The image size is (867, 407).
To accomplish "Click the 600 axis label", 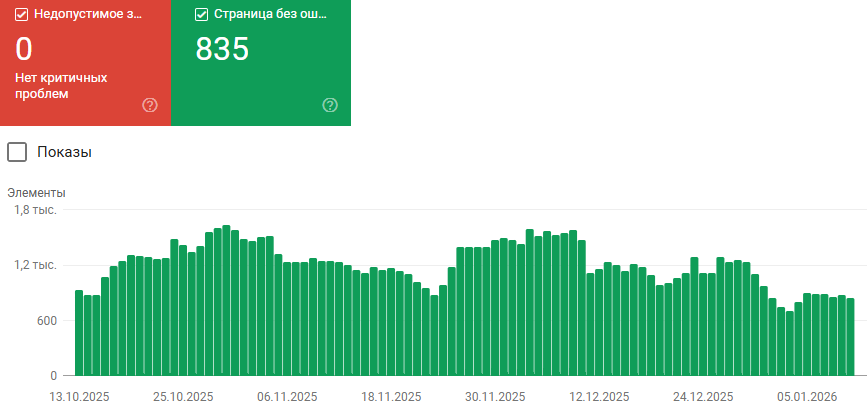I will (46, 321).
